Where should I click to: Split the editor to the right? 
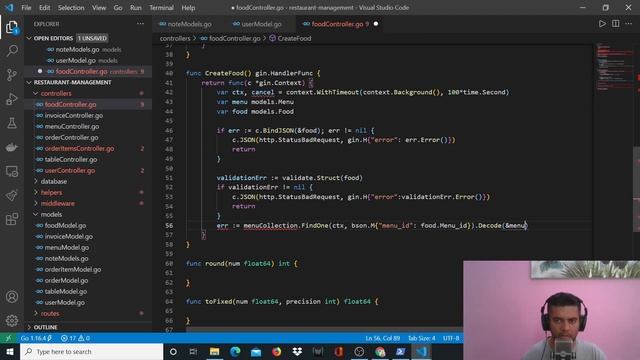(616, 24)
